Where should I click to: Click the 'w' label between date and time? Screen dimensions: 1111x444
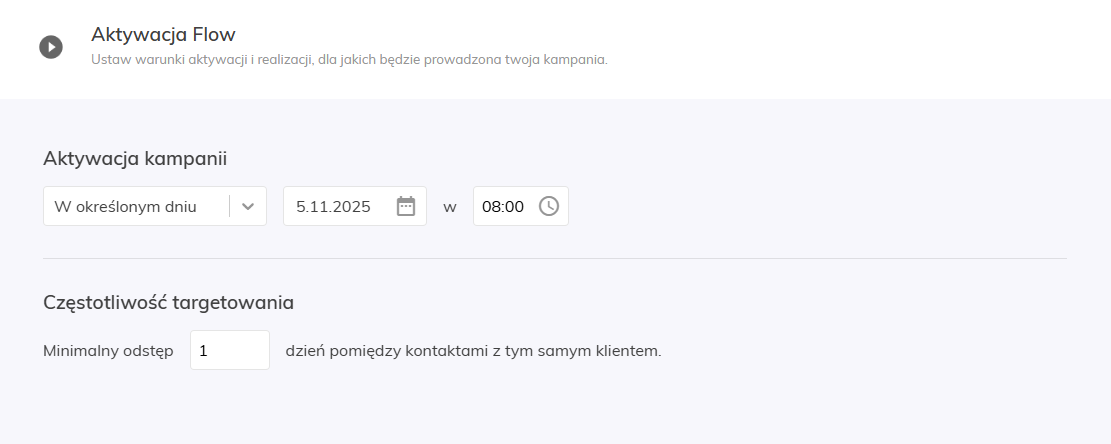tap(450, 207)
